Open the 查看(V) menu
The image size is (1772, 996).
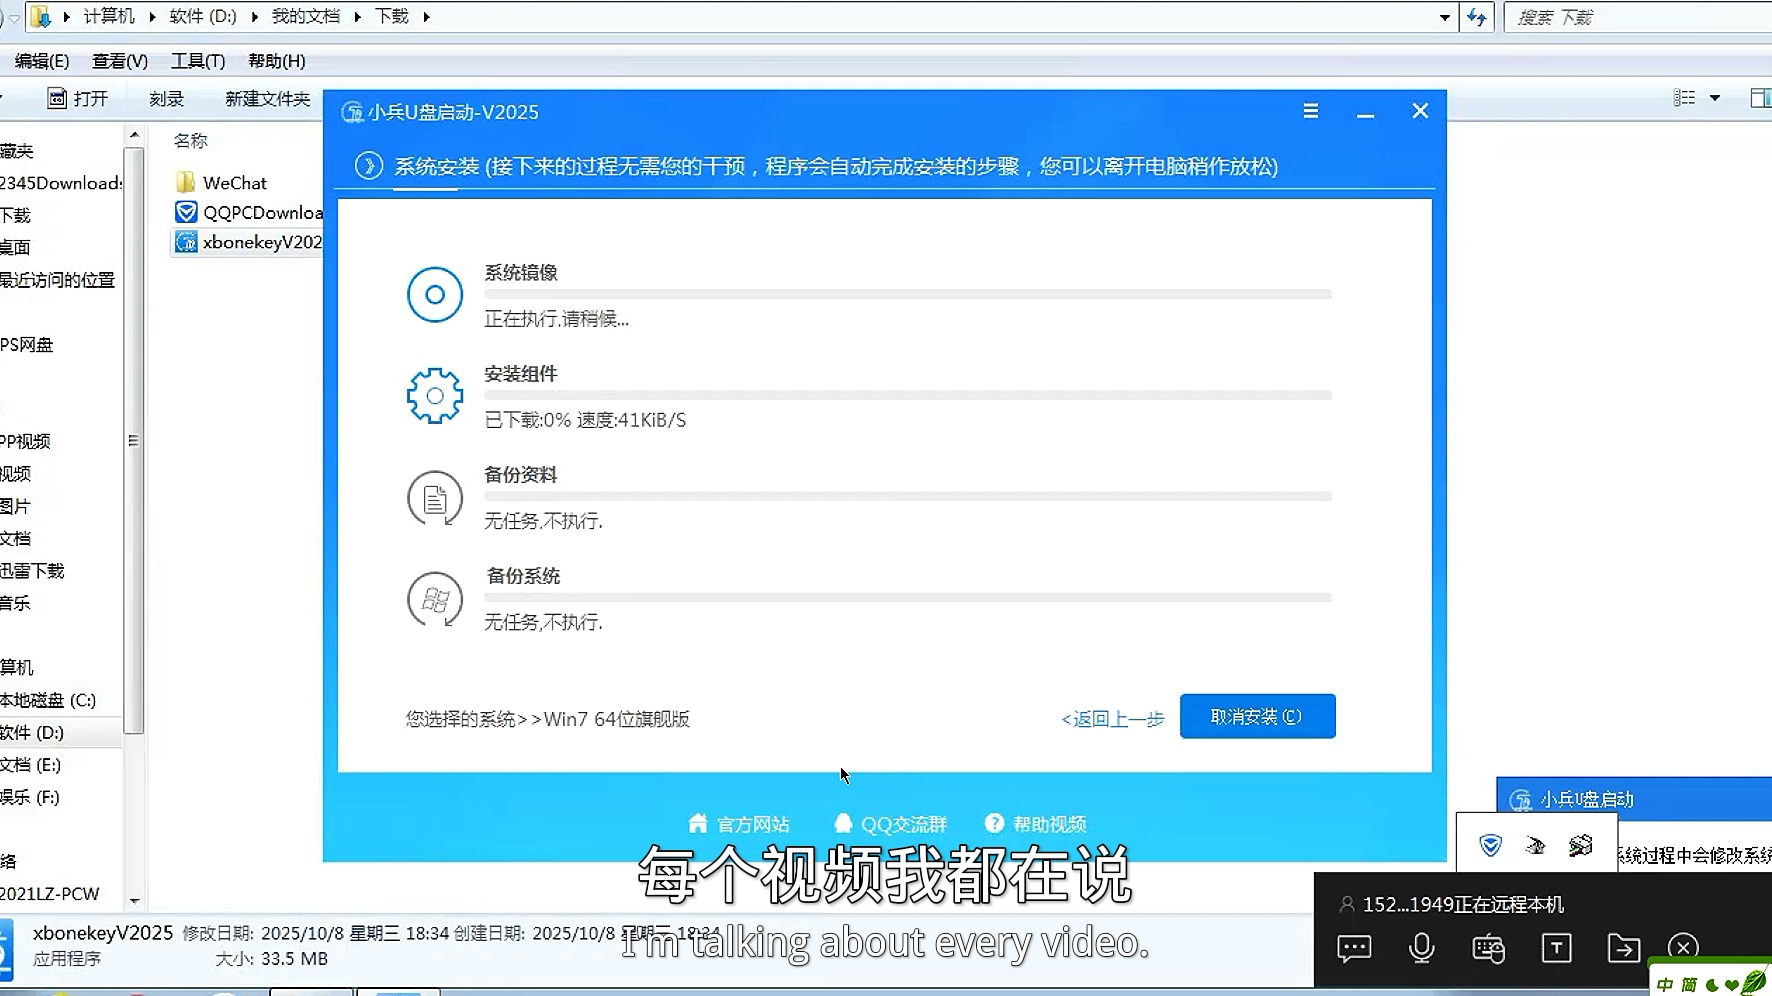coord(119,61)
